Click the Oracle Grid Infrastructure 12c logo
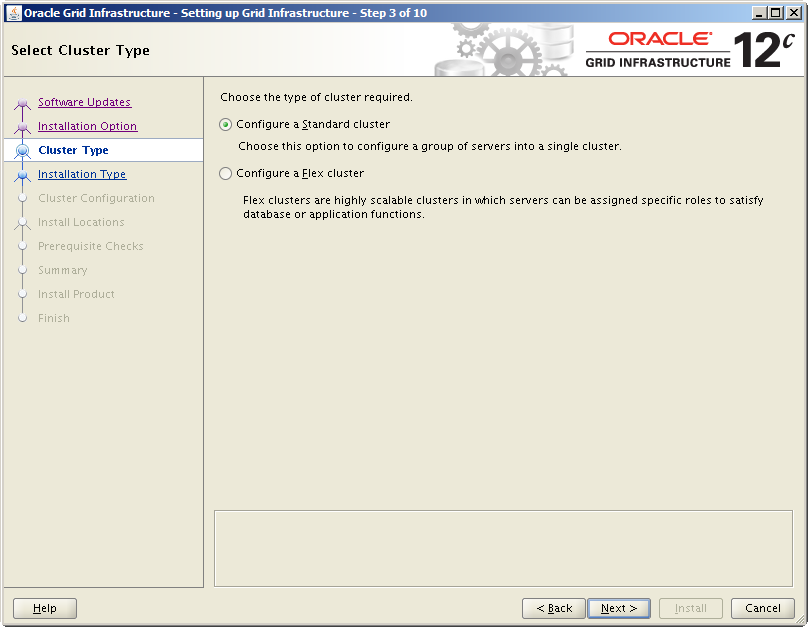 click(x=689, y=50)
